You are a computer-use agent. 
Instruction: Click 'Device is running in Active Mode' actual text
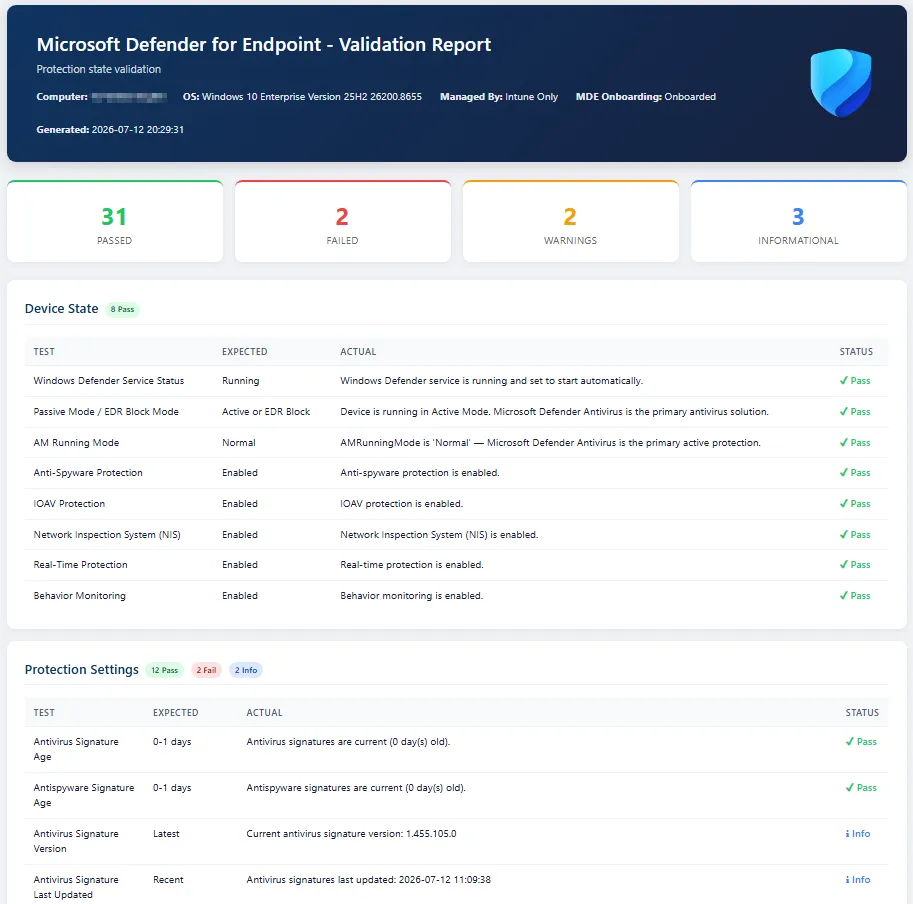[554, 412]
